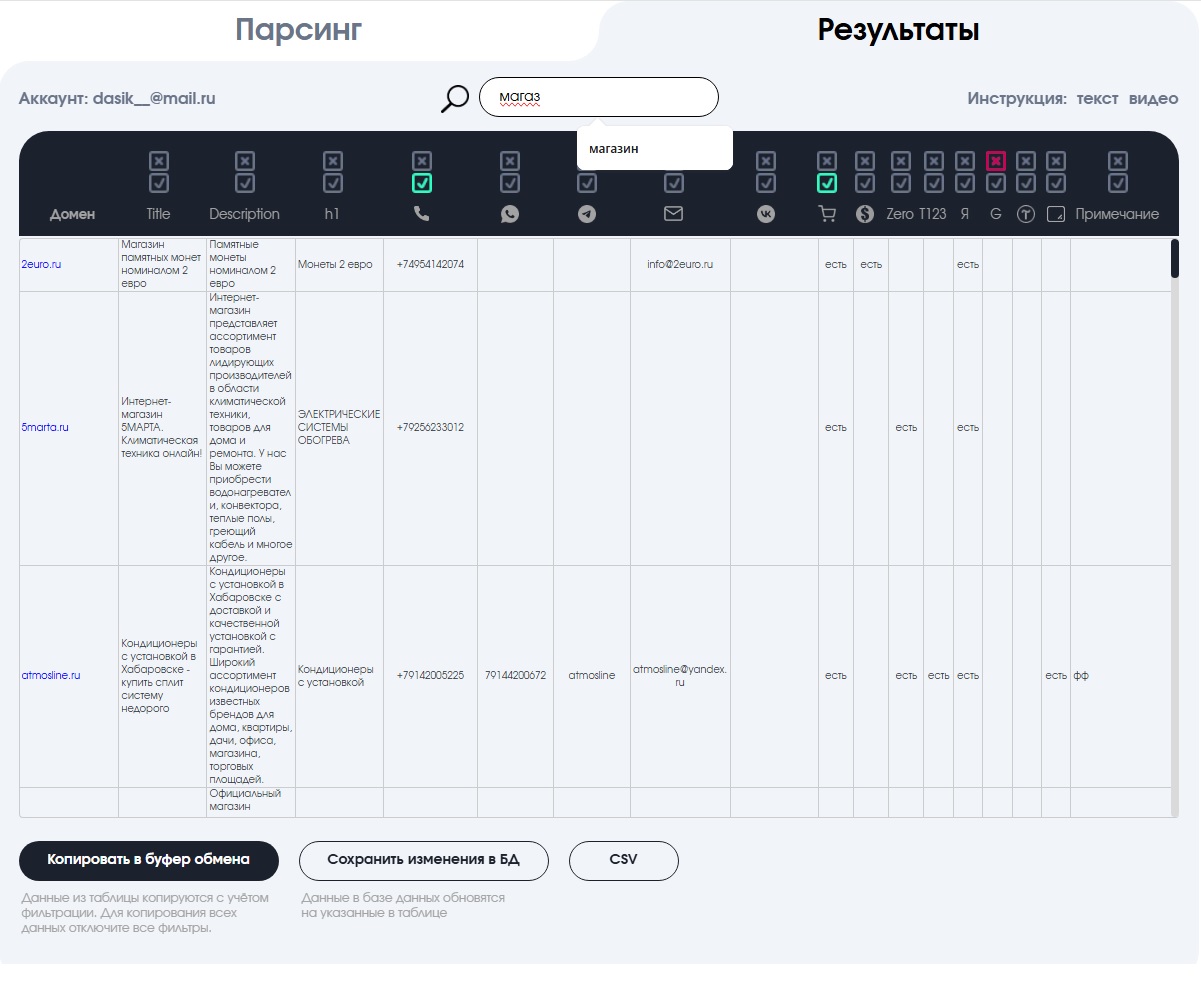Click the VK column header icon
Screen dimensions: 1201x990
(x=766, y=214)
